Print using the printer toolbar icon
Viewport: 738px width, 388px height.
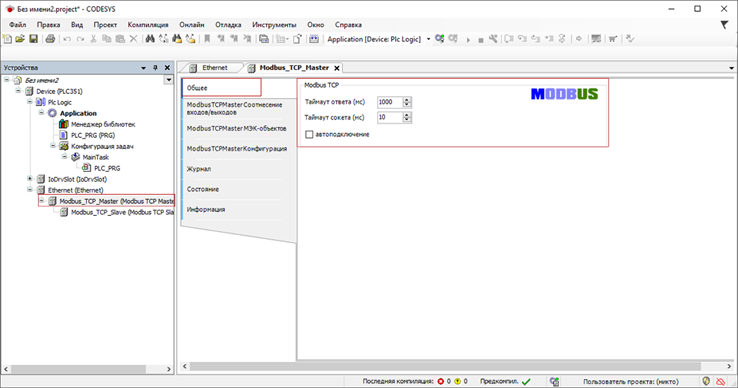point(50,39)
